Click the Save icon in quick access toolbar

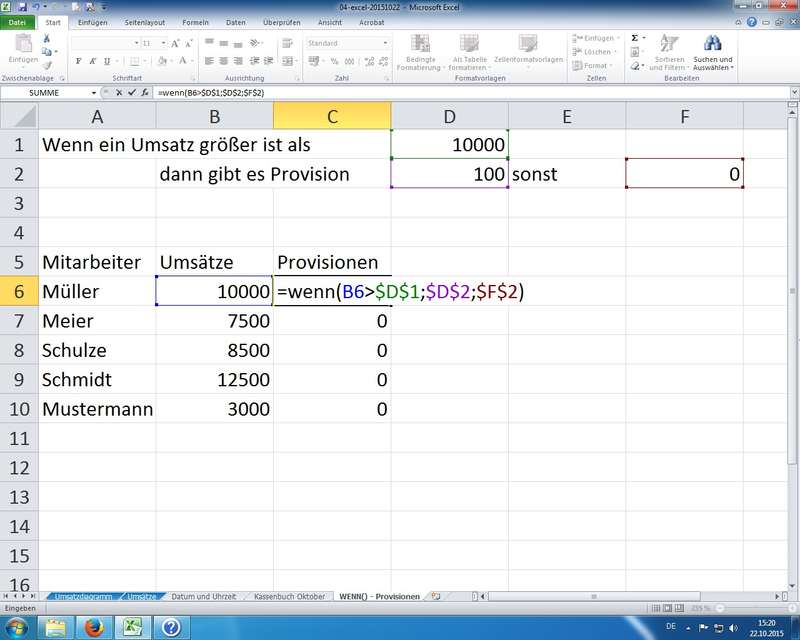click(21, 7)
